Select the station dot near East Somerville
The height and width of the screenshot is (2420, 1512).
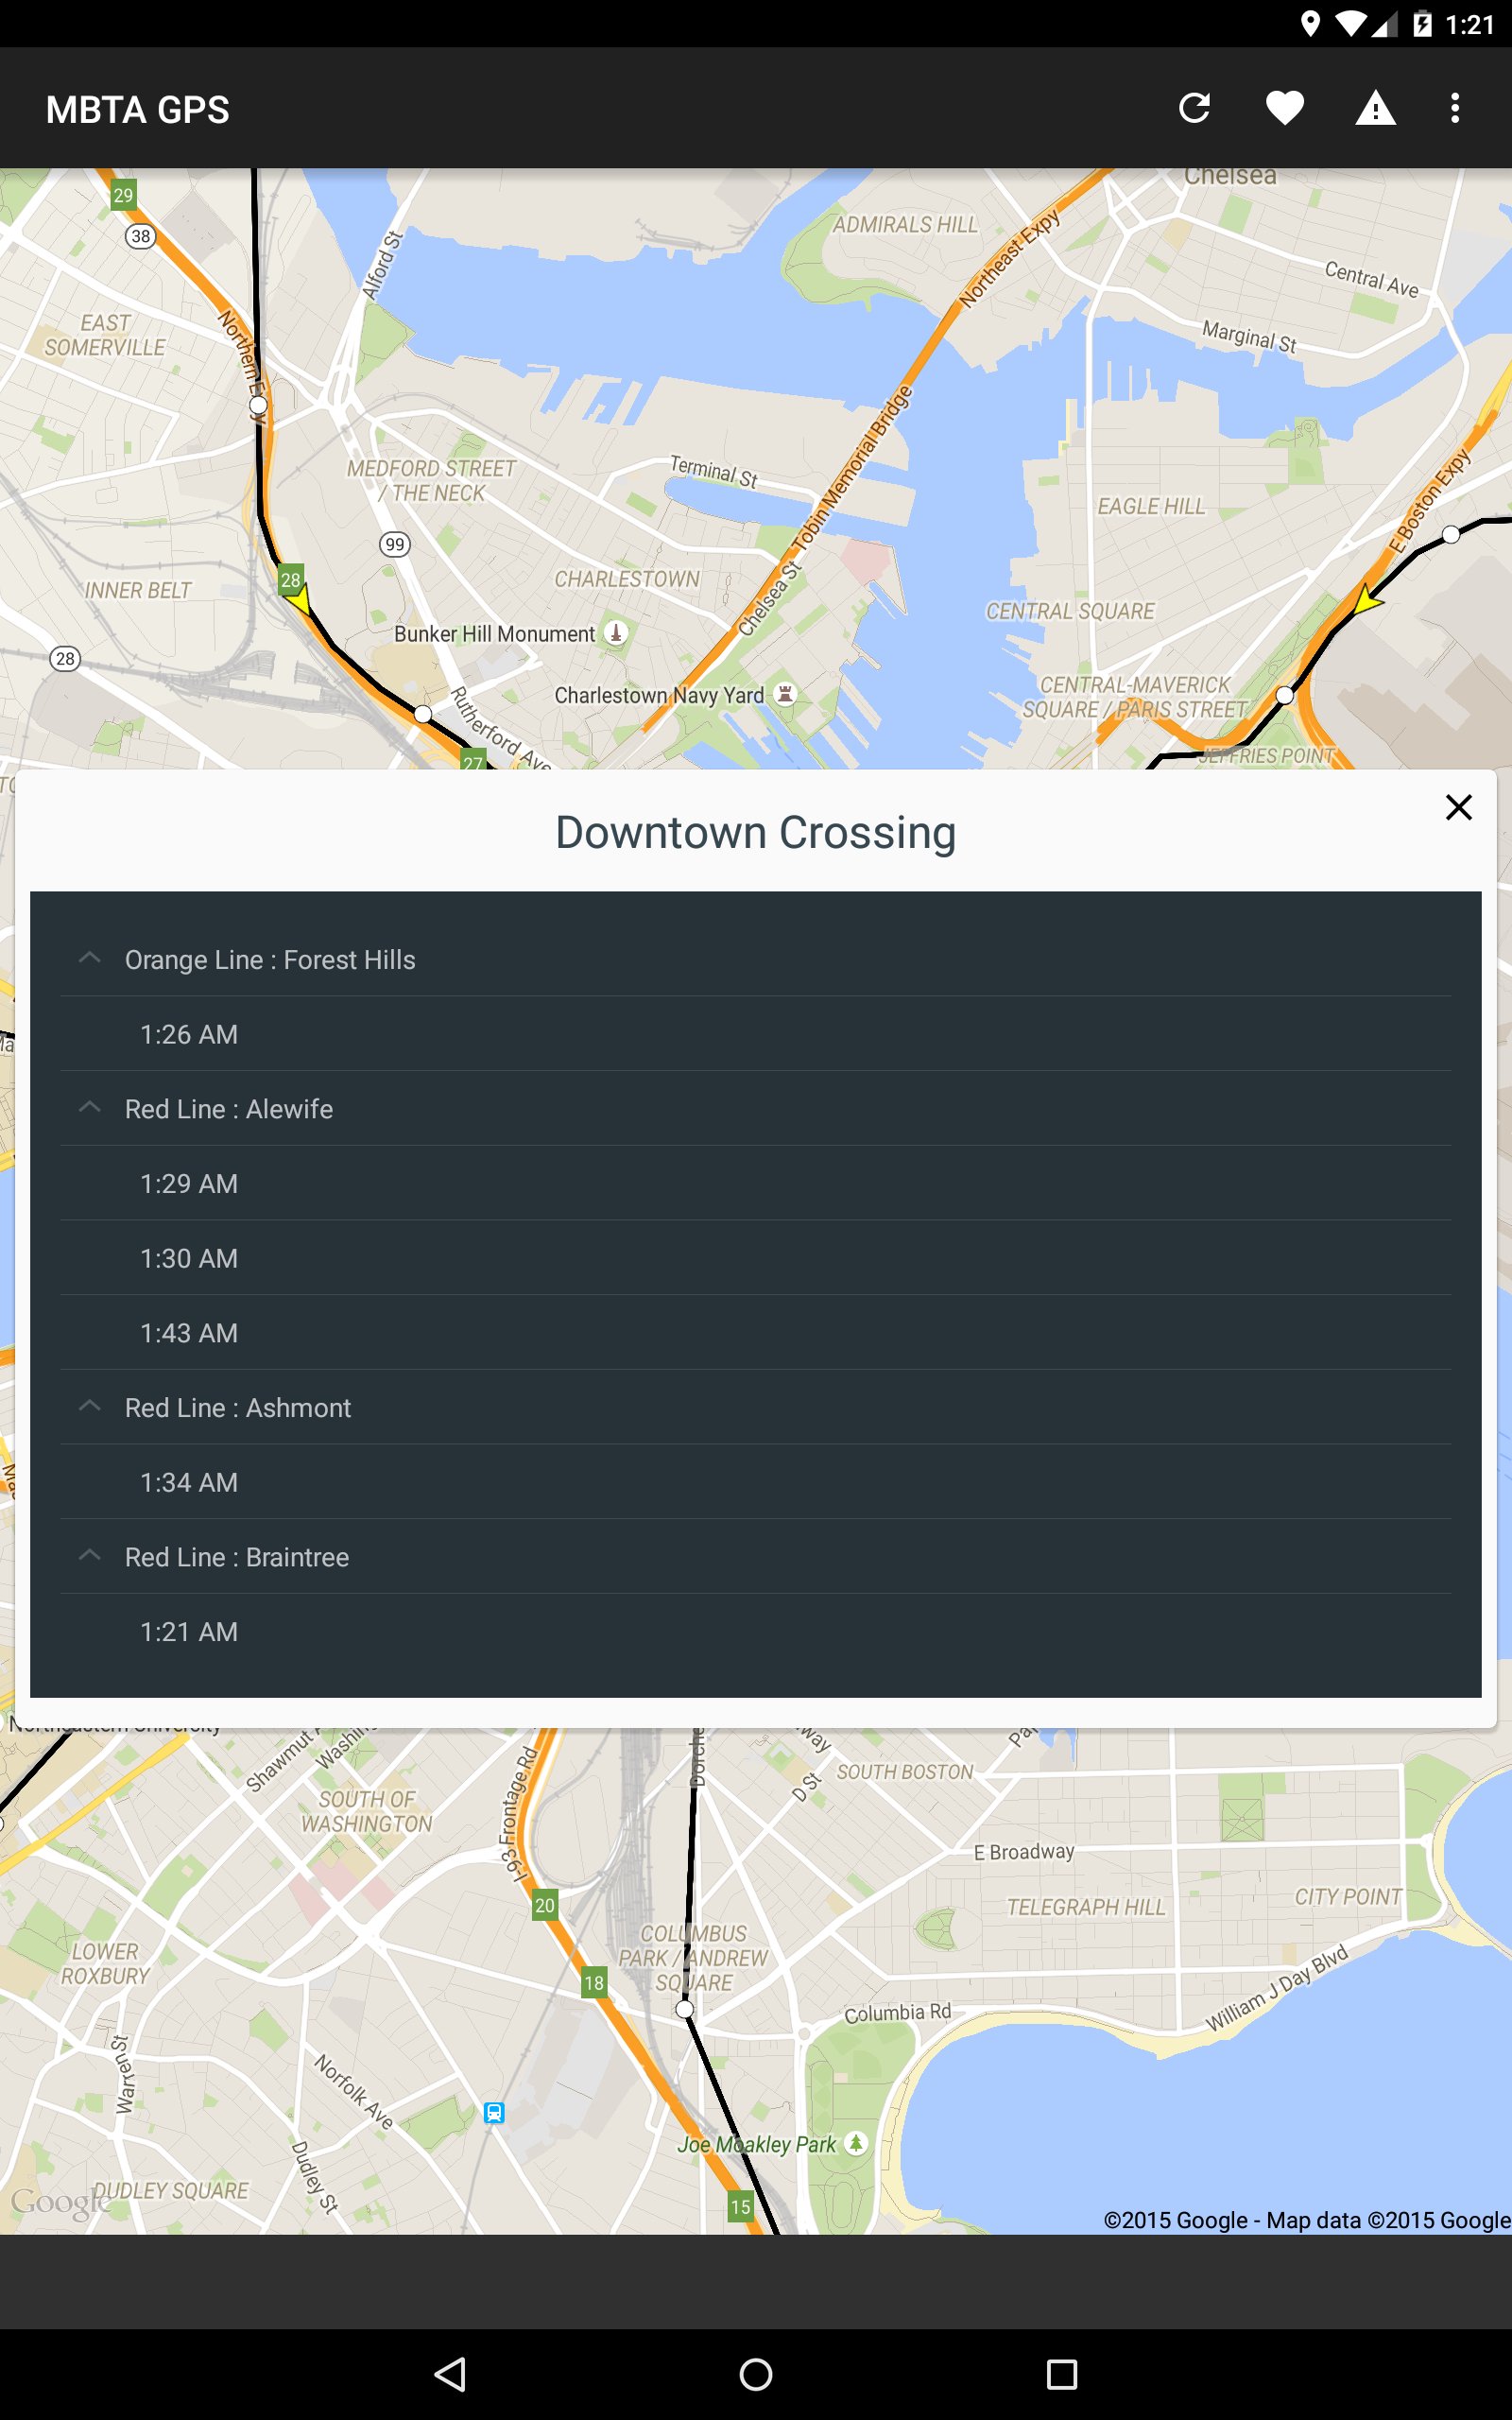click(258, 405)
